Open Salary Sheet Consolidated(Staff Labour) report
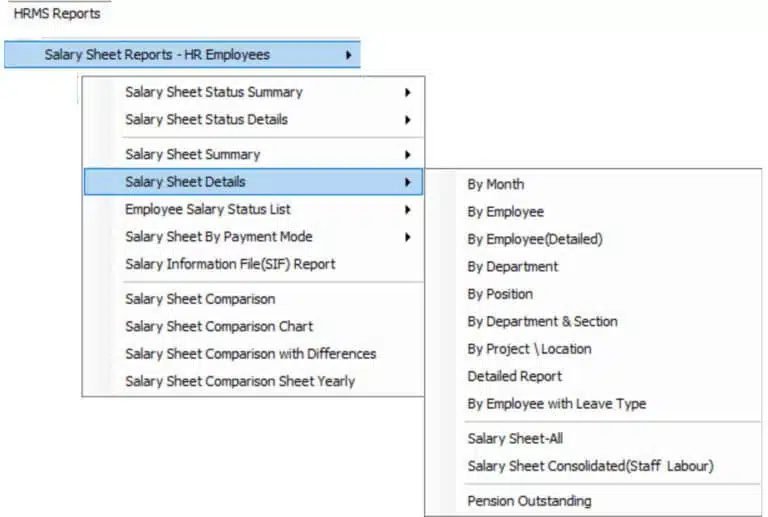The height and width of the screenshot is (517, 768). tap(590, 466)
